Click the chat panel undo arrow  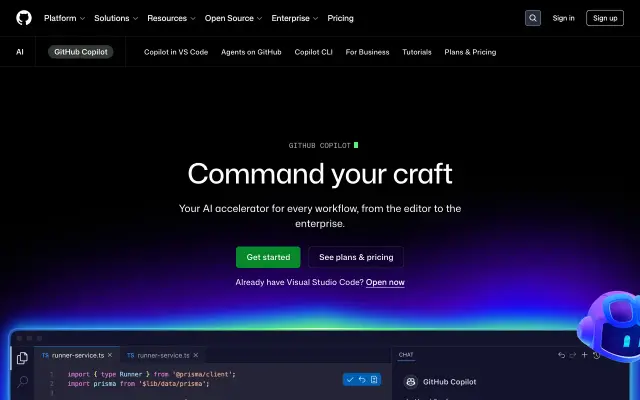pyautogui.click(x=562, y=355)
